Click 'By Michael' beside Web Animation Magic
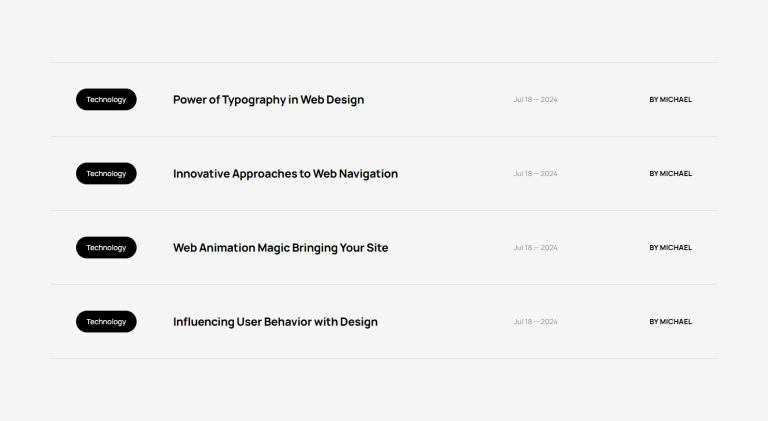Screen dimensions: 768x421 click(x=670, y=248)
